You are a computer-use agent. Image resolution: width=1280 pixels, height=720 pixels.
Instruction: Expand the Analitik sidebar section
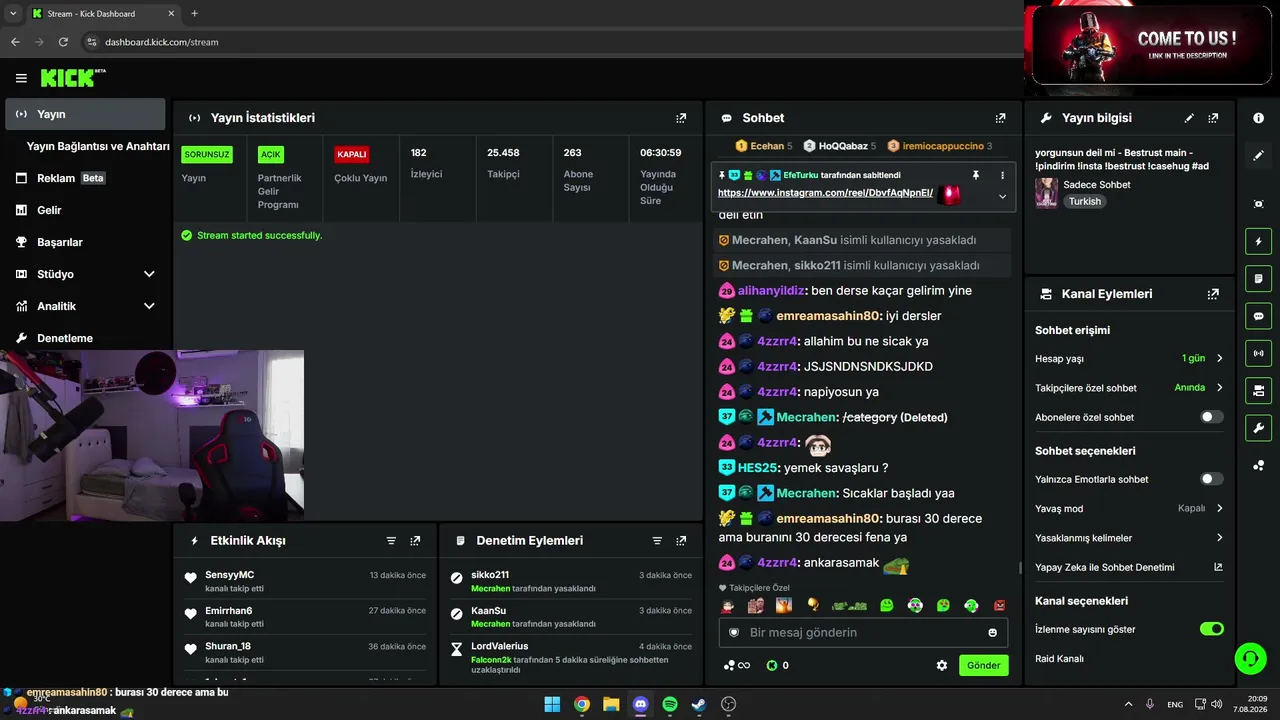tap(149, 306)
